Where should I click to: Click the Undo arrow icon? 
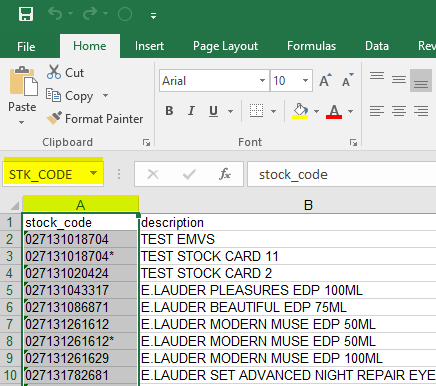point(55,14)
